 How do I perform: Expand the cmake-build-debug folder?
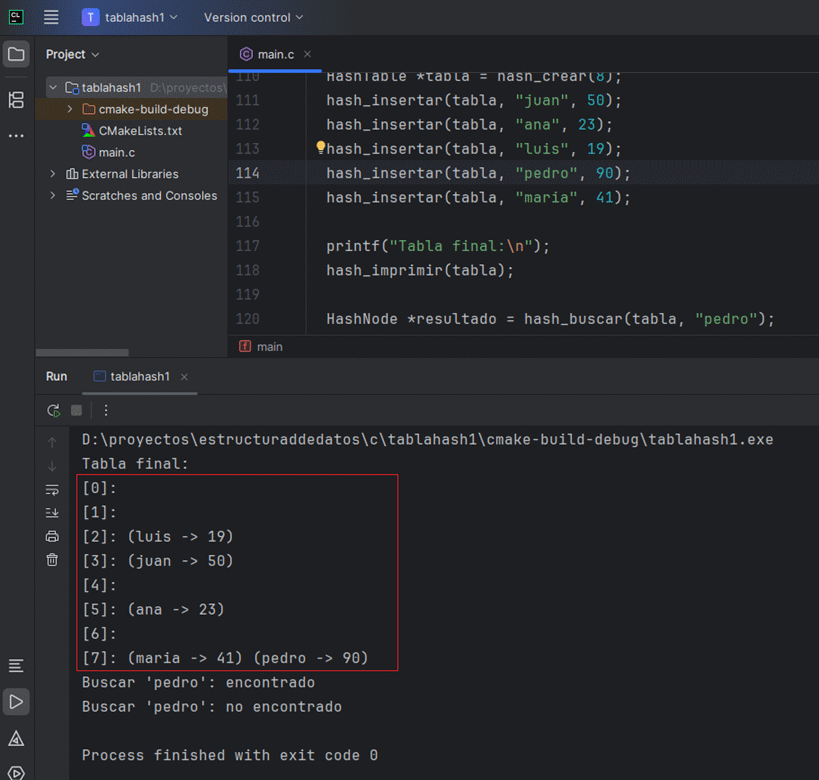69,109
